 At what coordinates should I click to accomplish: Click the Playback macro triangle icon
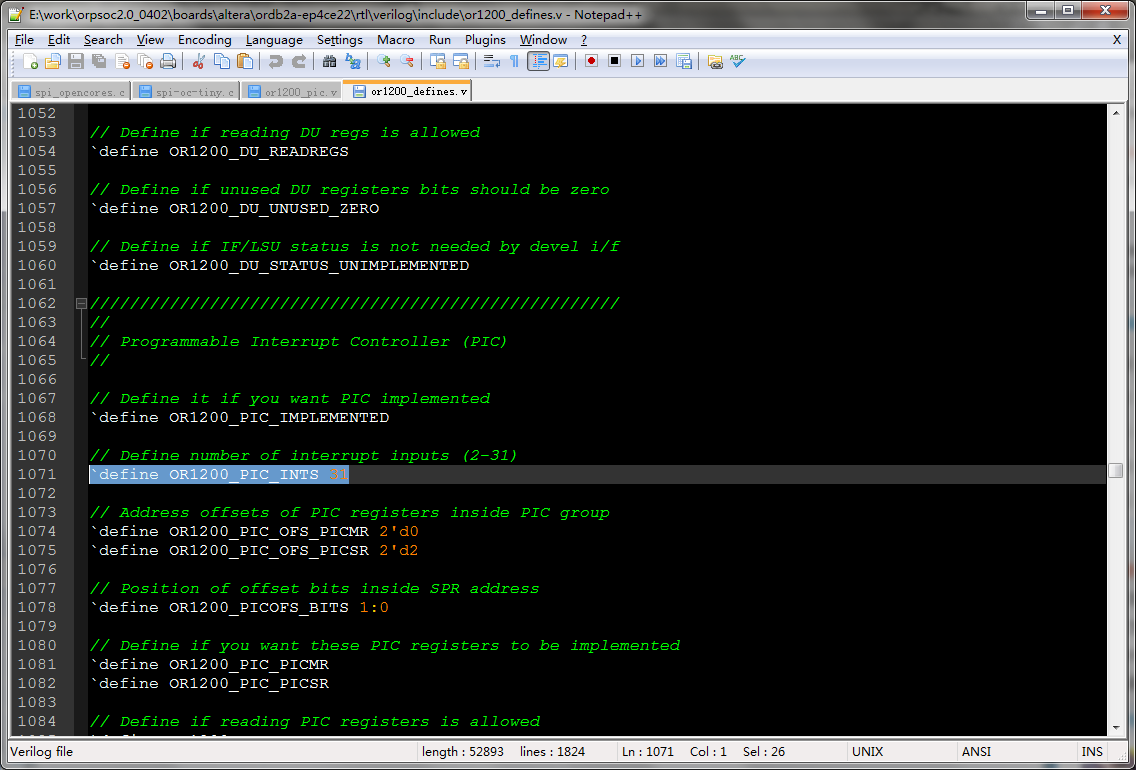[638, 62]
